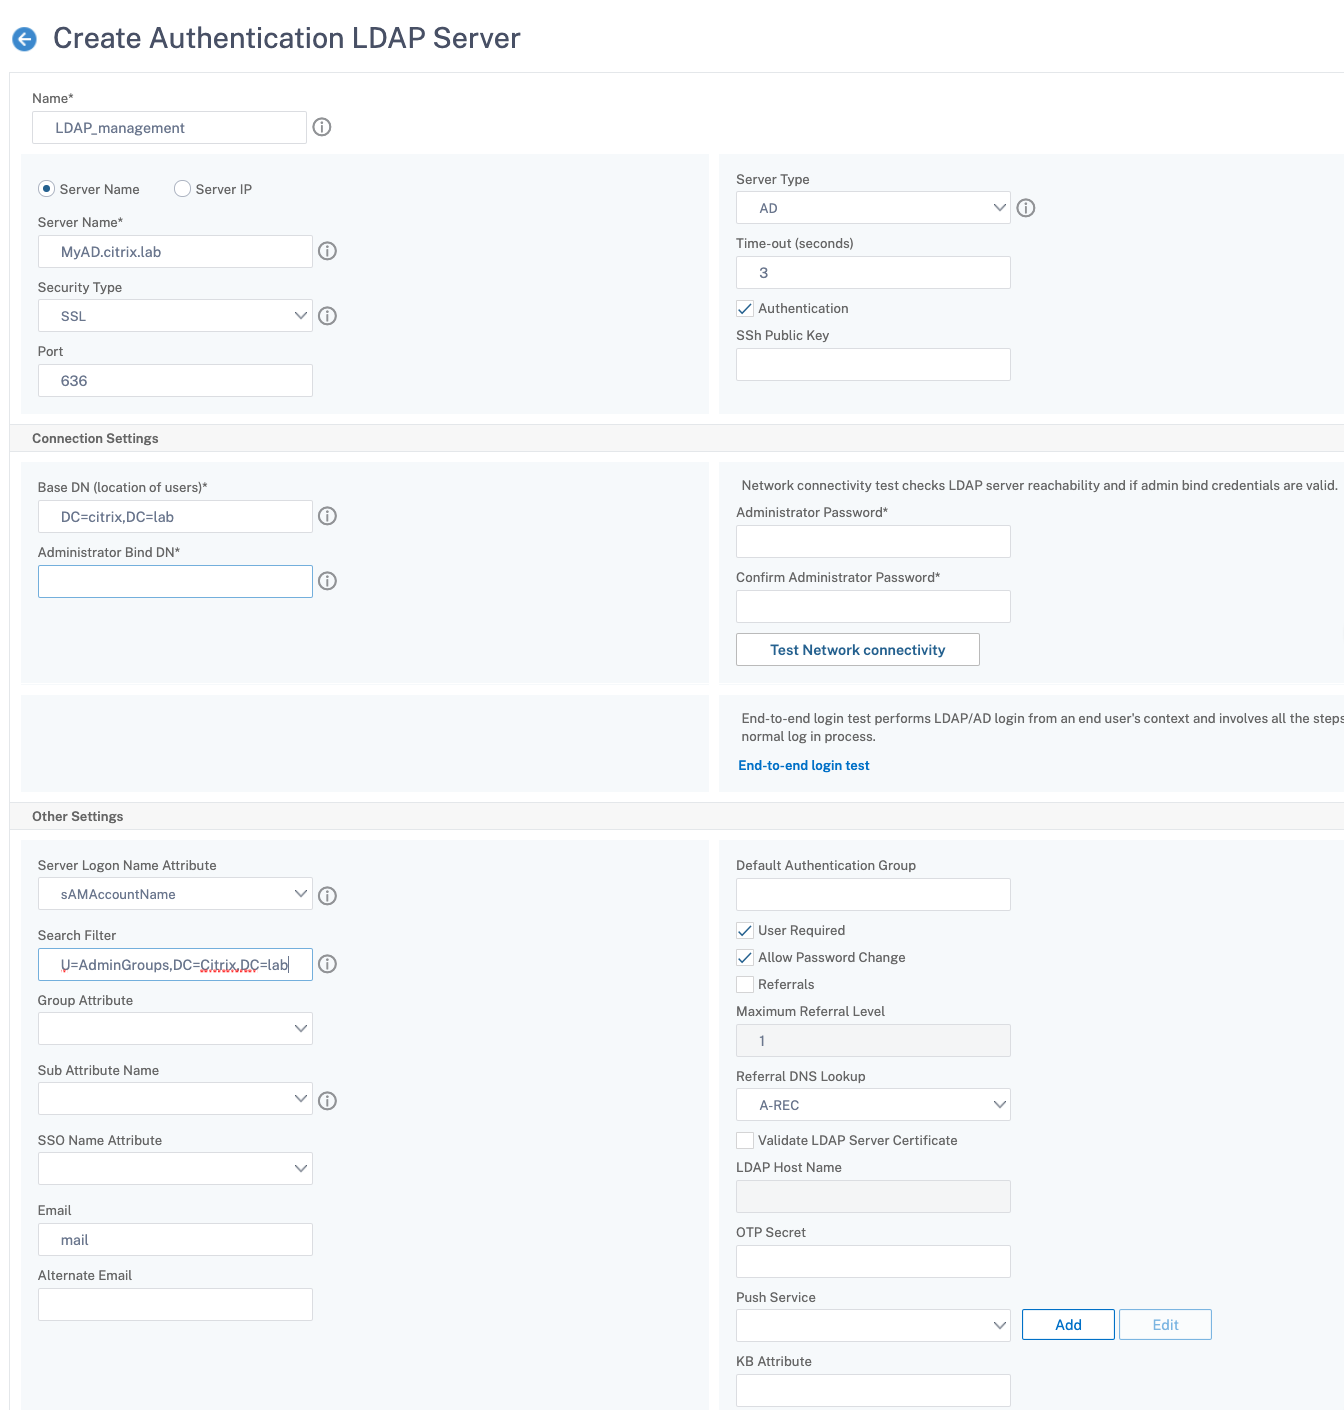Image resolution: width=1344 pixels, height=1410 pixels.
Task: Click the Alternate Email input field
Action: pos(175,1305)
